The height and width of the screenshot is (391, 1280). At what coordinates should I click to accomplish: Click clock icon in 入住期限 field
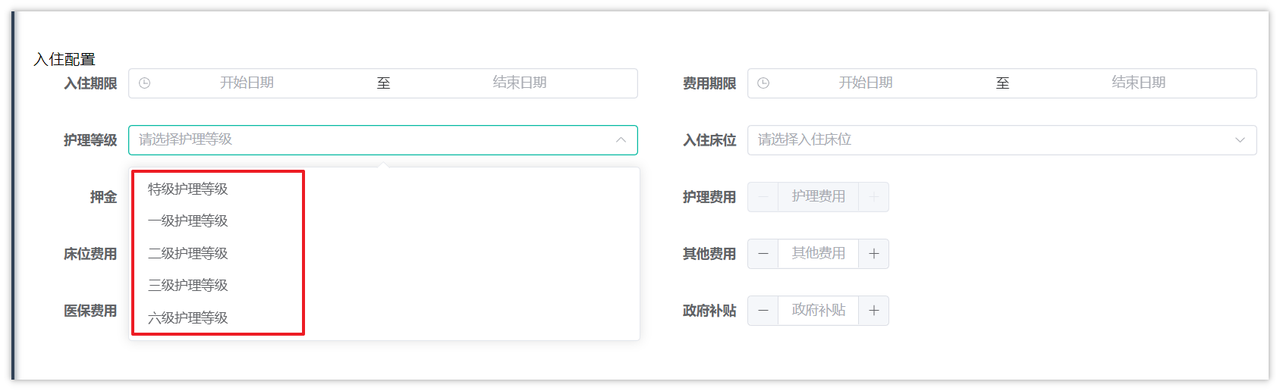tap(144, 83)
